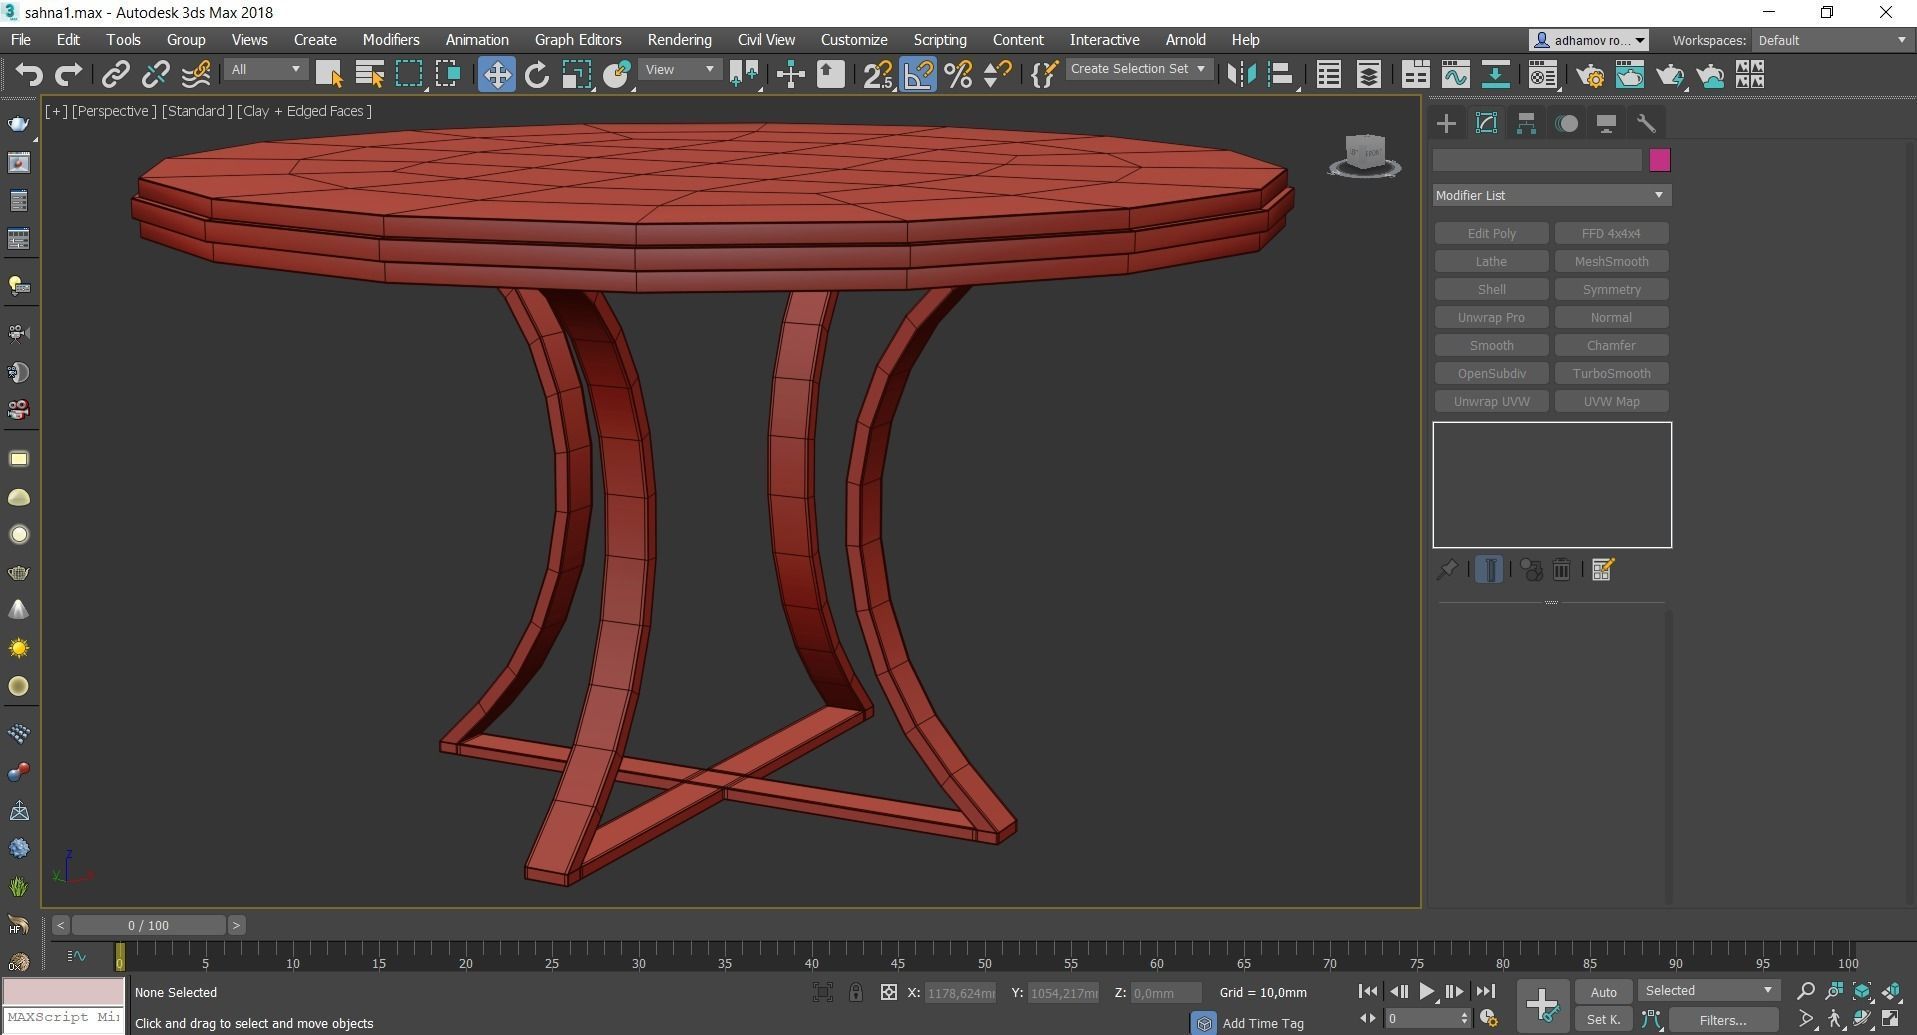This screenshot has height=1035, width=1917.
Task: Open the user account dropdown
Action: (x=1589, y=40)
